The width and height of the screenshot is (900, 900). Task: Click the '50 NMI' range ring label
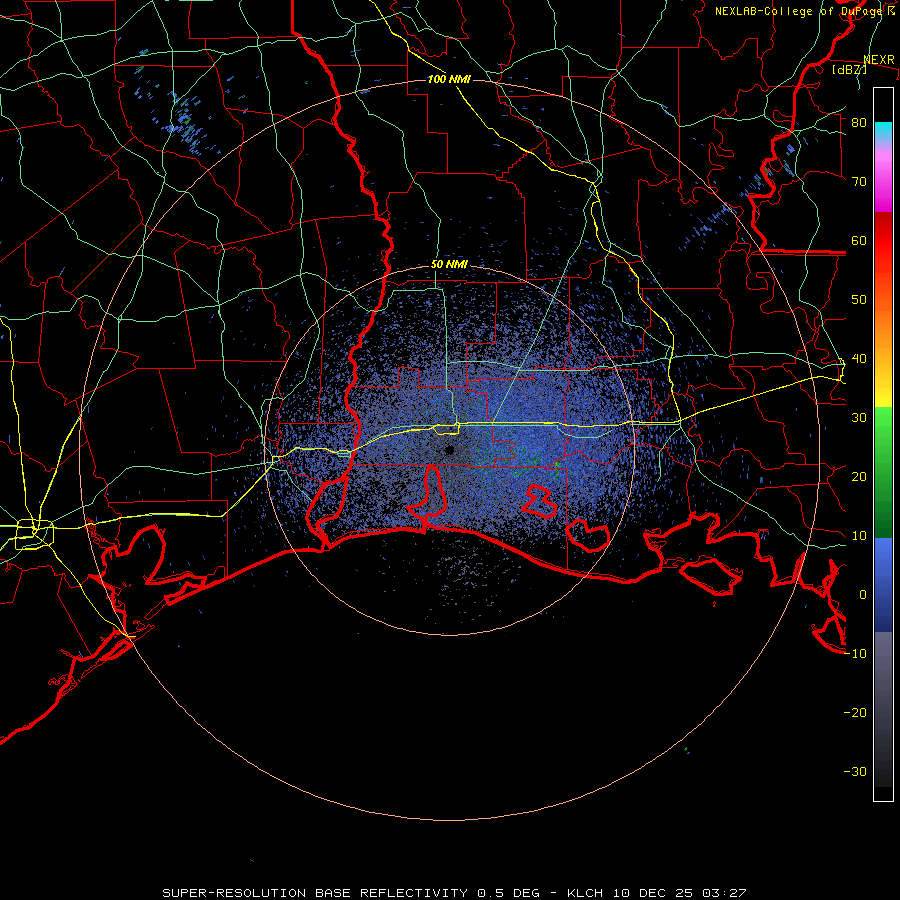click(x=449, y=265)
